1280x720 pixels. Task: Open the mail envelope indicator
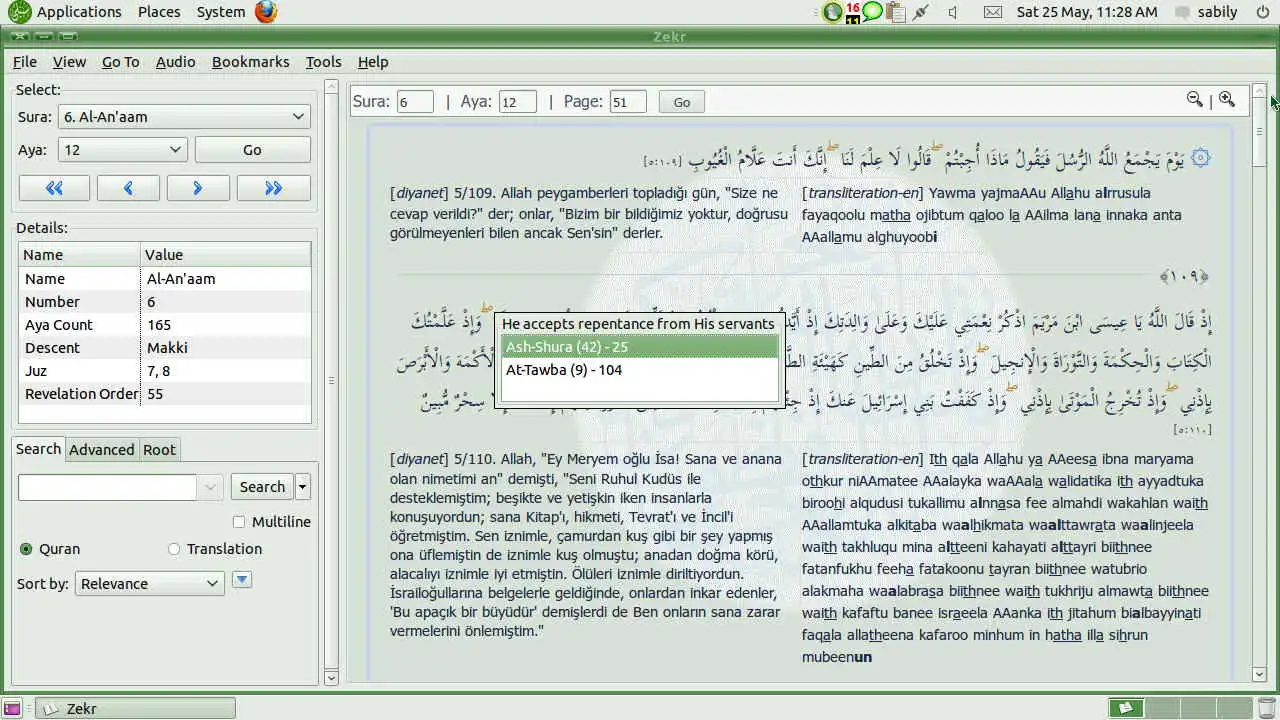[x=992, y=12]
